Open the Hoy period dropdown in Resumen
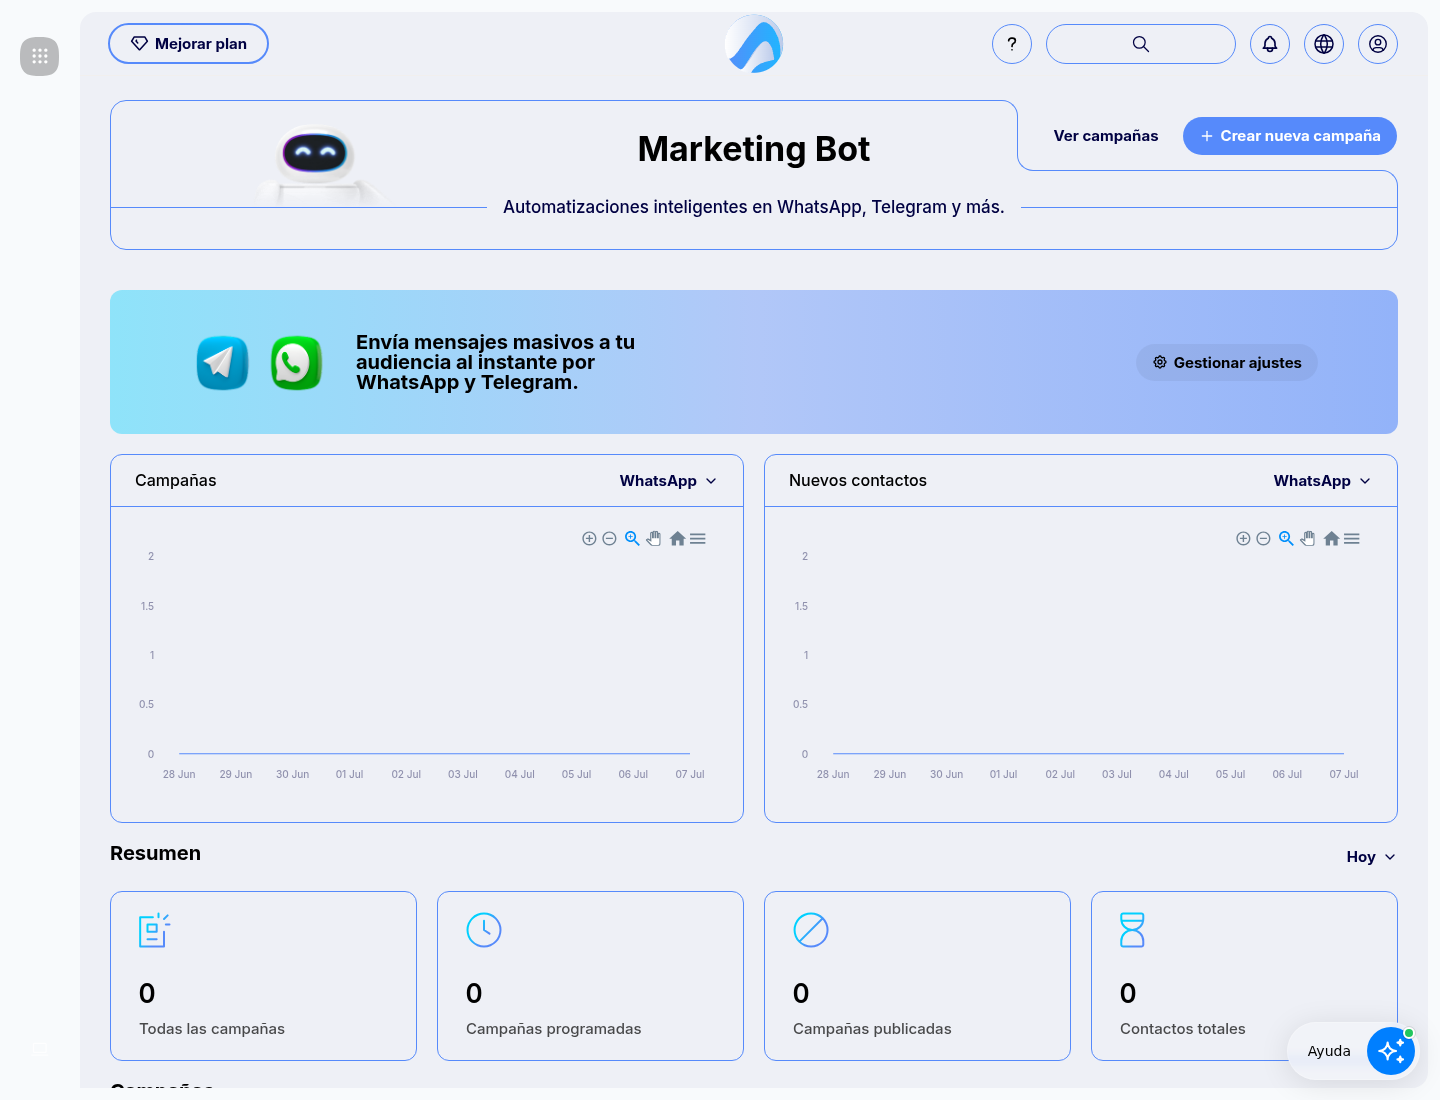 click(x=1371, y=857)
